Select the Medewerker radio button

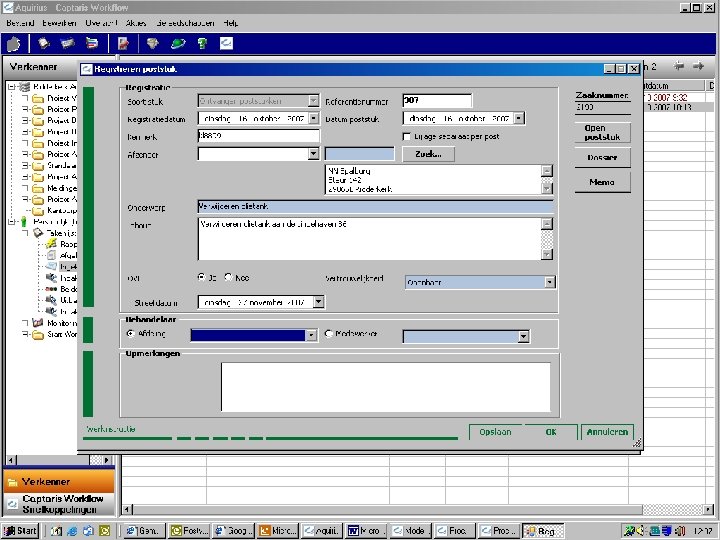click(329, 334)
